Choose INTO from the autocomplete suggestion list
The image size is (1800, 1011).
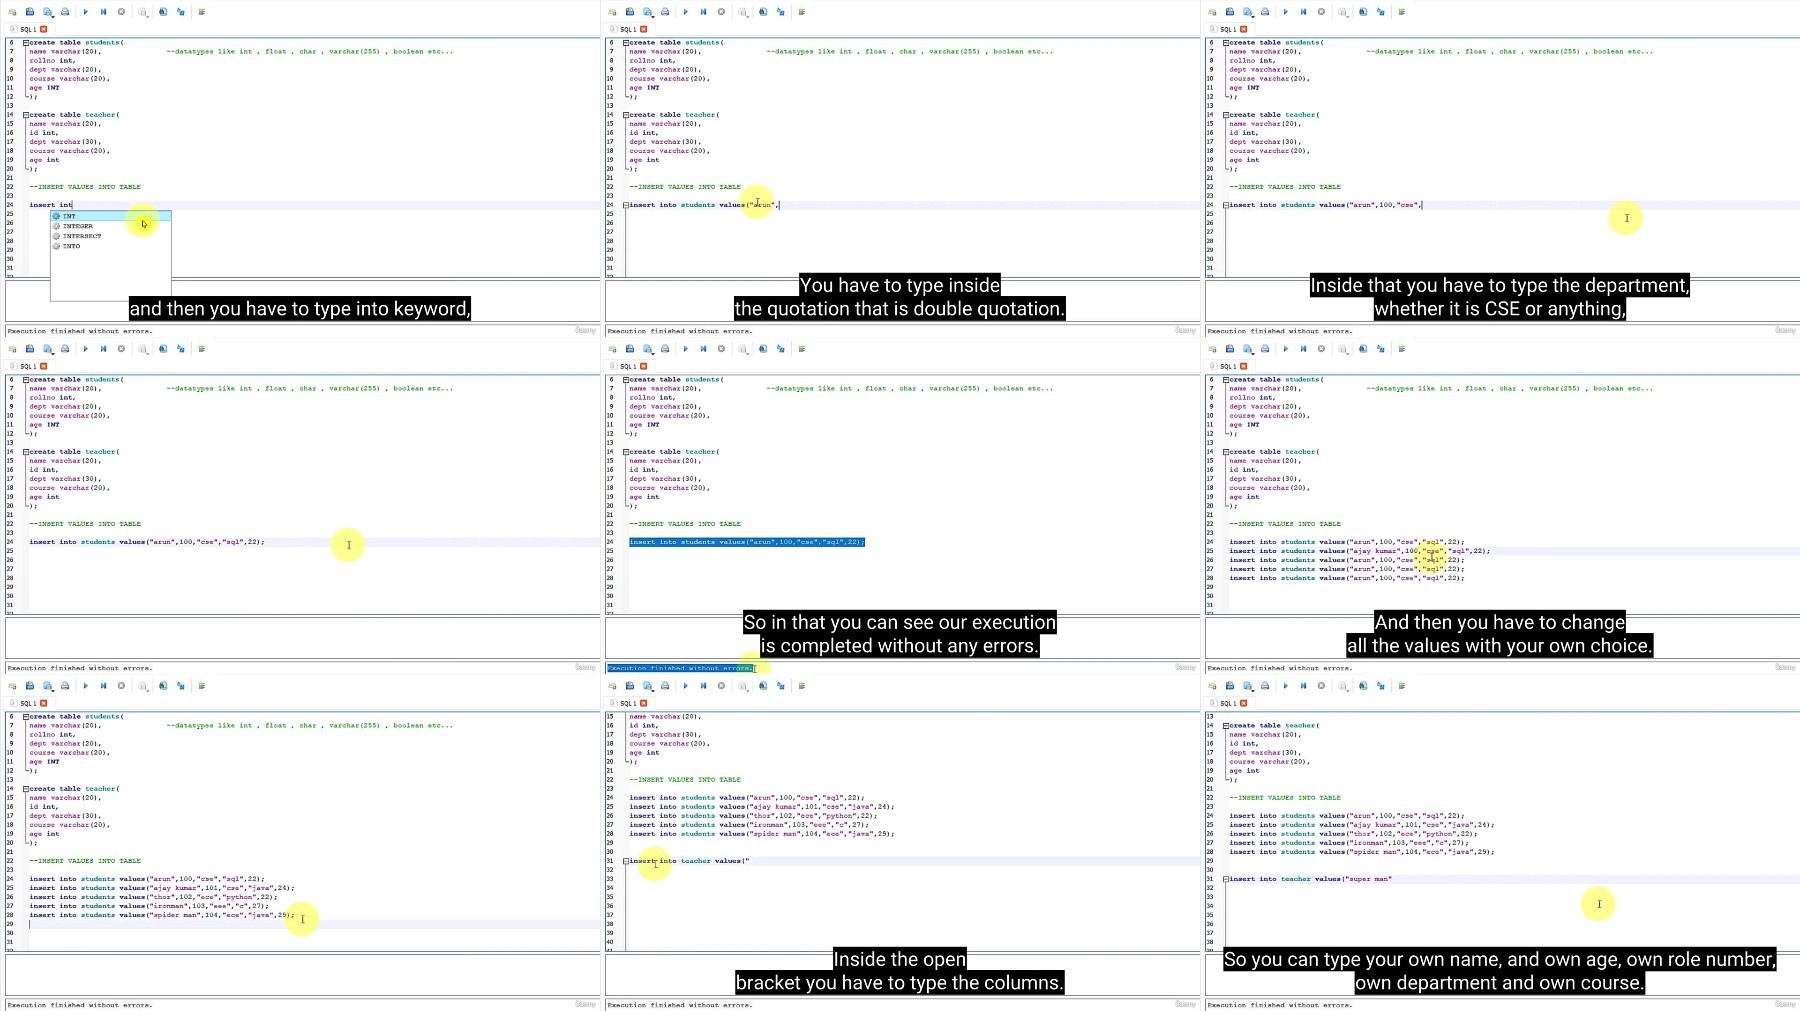coord(111,246)
